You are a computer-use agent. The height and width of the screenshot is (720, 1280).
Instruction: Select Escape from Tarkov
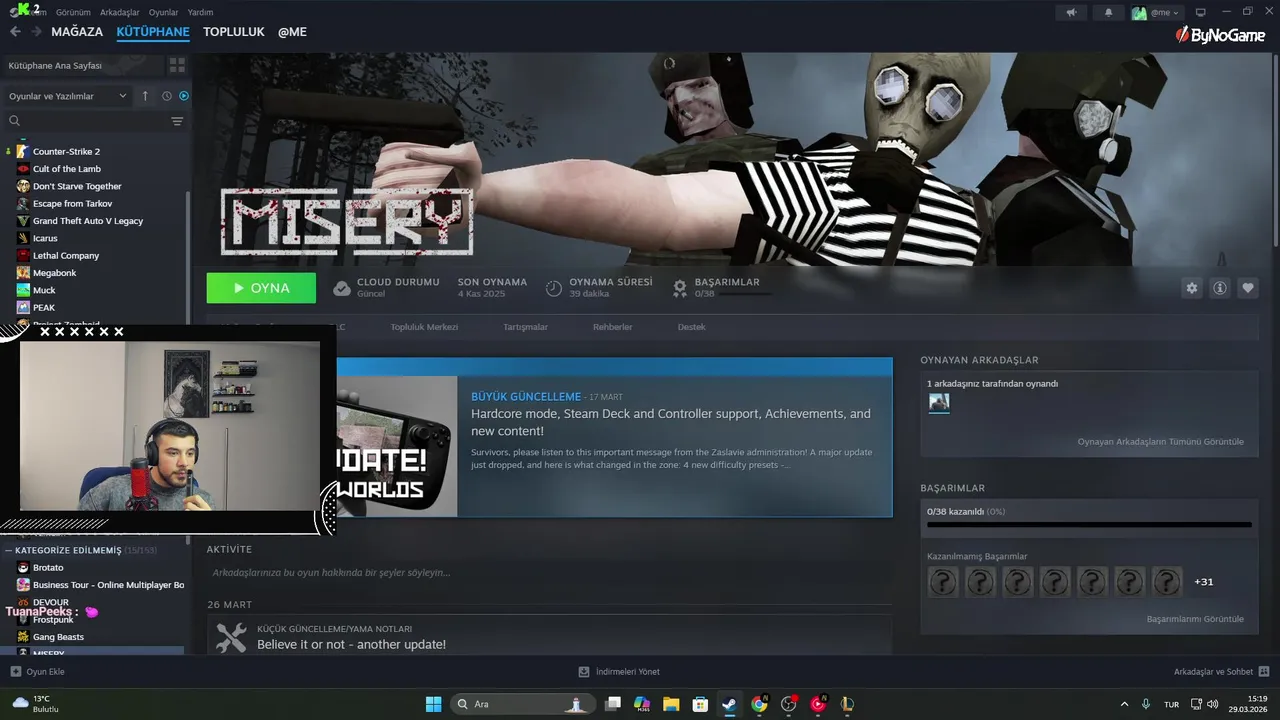(72, 203)
